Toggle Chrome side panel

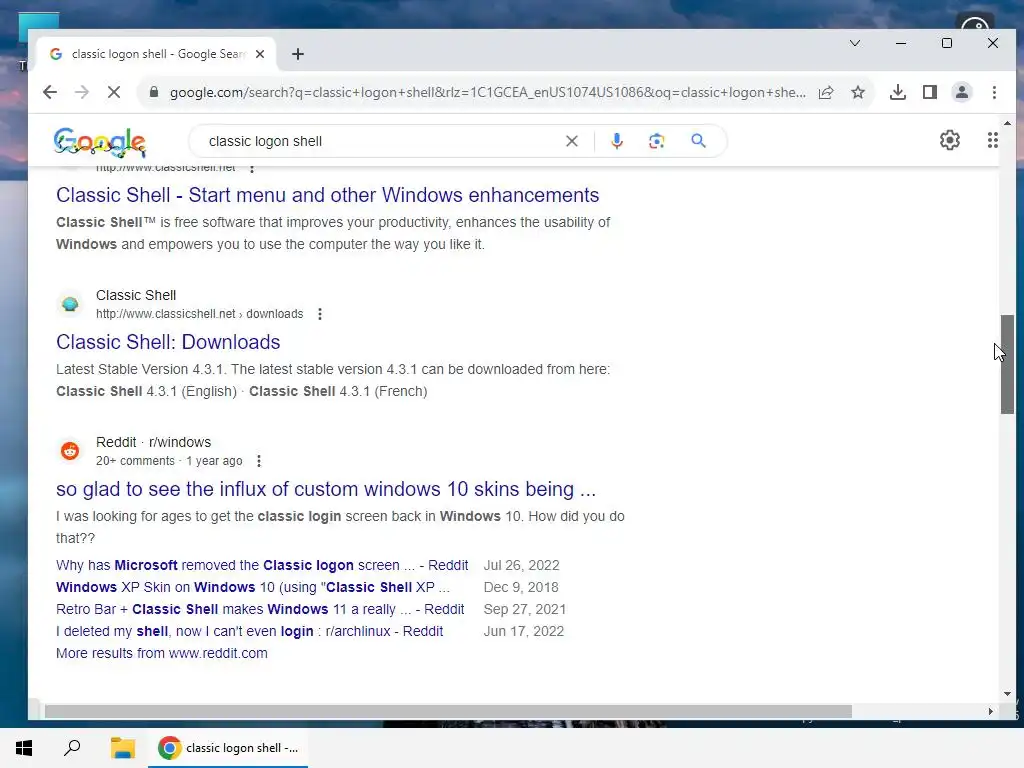[x=930, y=92]
